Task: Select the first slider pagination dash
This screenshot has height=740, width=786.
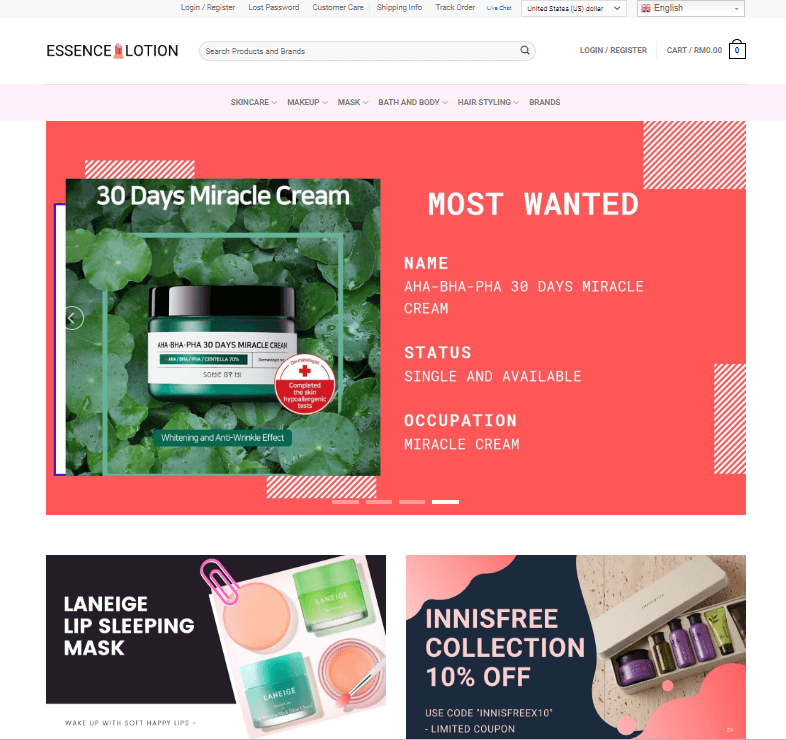Action: tap(345, 502)
